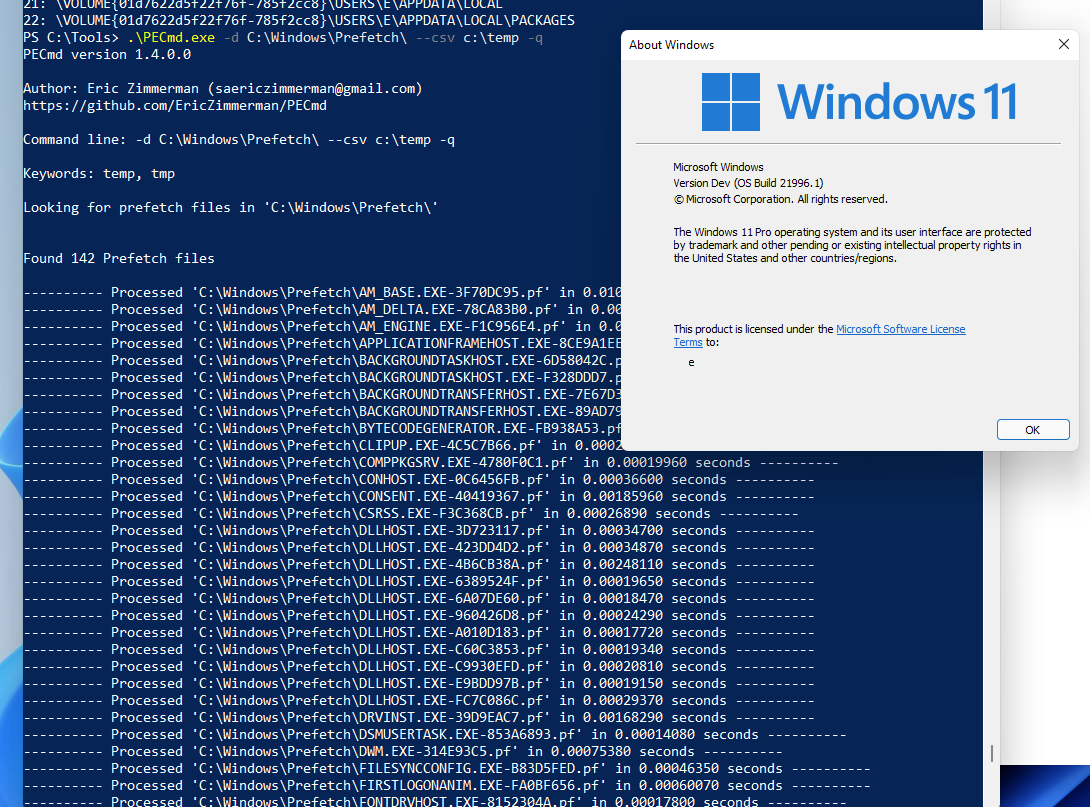Click the APPLICATIONFRAMEHOST.EXE row
Image resolution: width=1090 pixels, height=807 pixels.
pyautogui.click(x=322, y=343)
